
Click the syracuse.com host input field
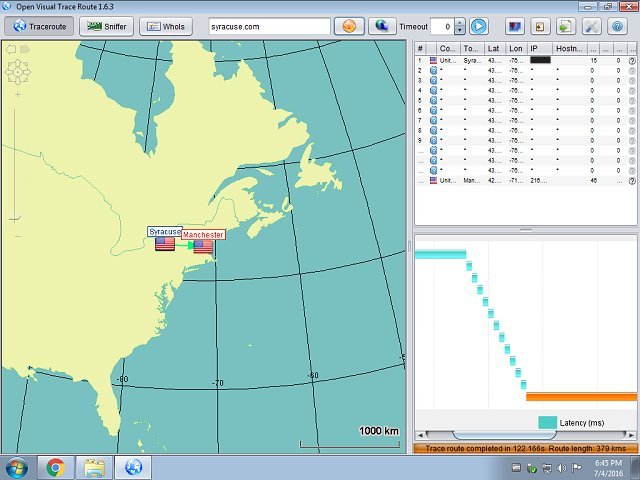point(269,27)
